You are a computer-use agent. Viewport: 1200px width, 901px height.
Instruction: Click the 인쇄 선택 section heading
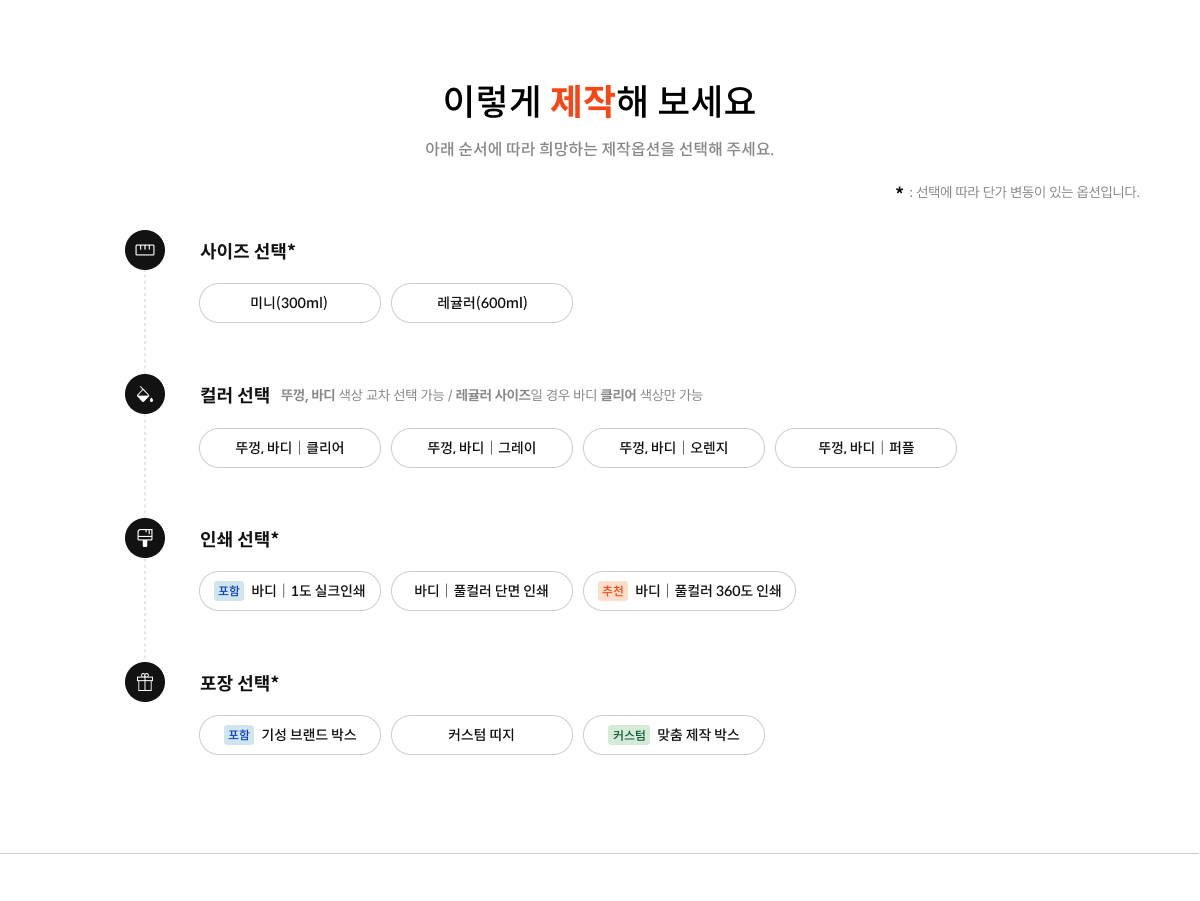tap(239, 539)
